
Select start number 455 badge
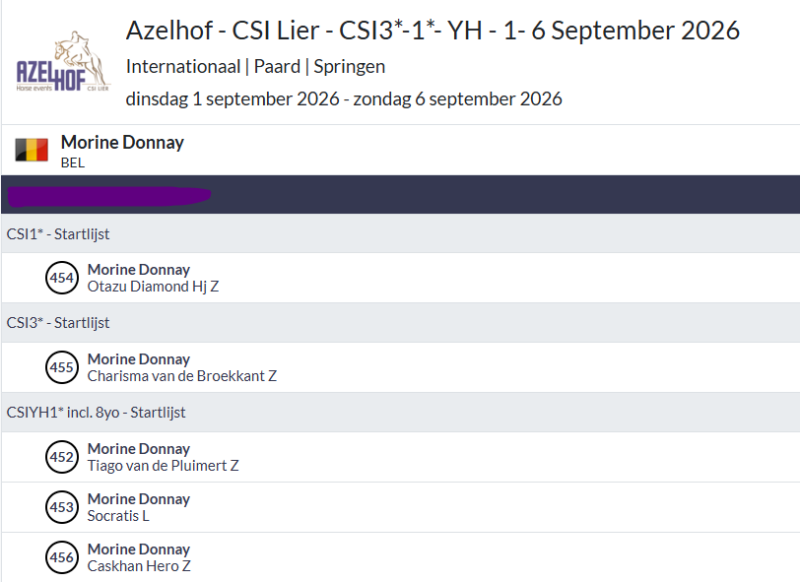[x=62, y=367]
